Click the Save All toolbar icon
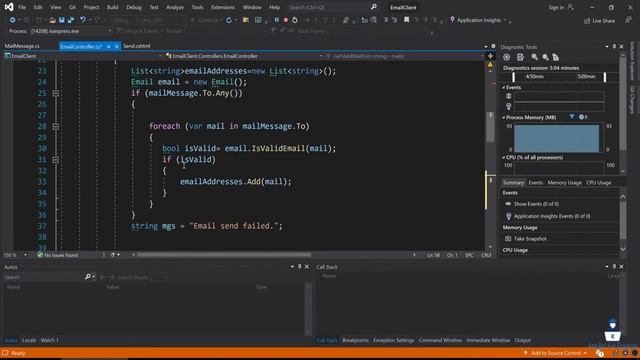The width and height of the screenshot is (640, 360). click(x=71, y=20)
